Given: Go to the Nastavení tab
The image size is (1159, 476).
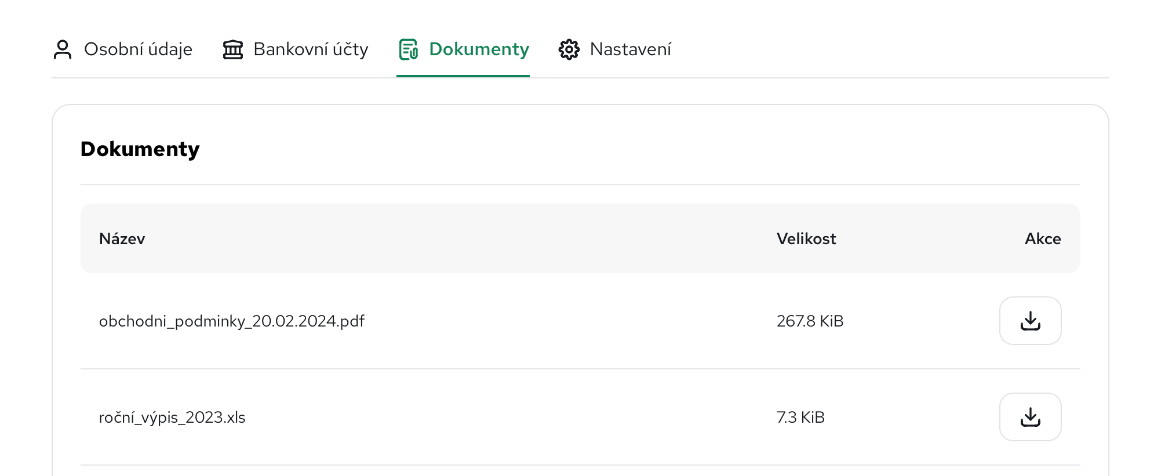Looking at the screenshot, I should click(x=630, y=49).
